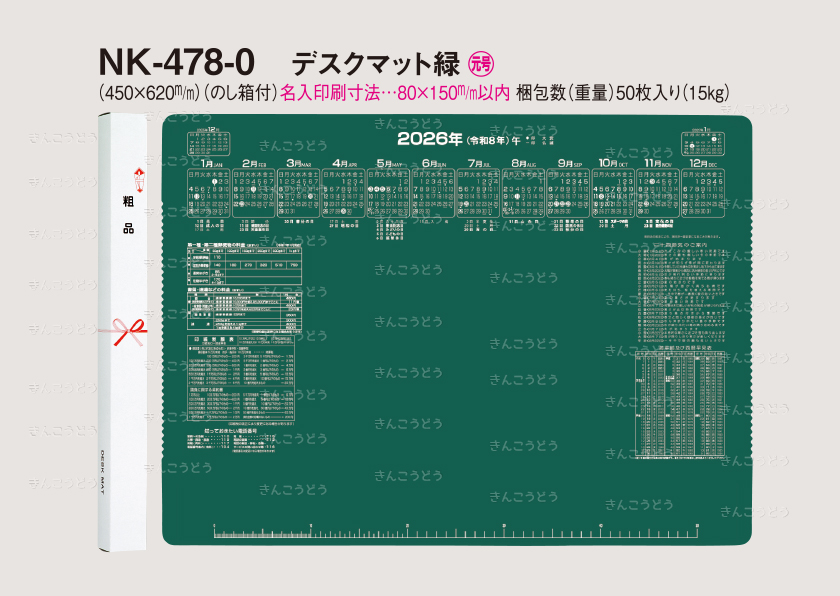This screenshot has width=840, height=596.
Task: Click the 10月 OCT month heading
Action: pyautogui.click(x=613, y=163)
